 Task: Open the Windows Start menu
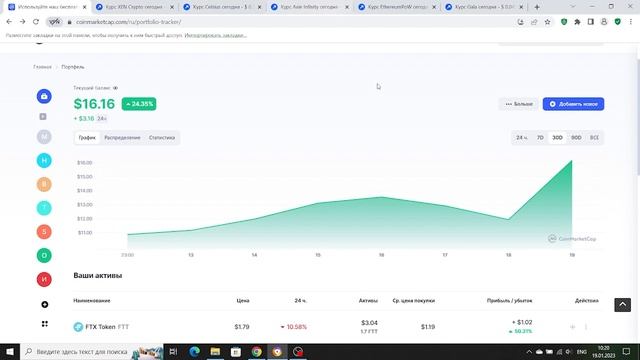tap(10, 352)
